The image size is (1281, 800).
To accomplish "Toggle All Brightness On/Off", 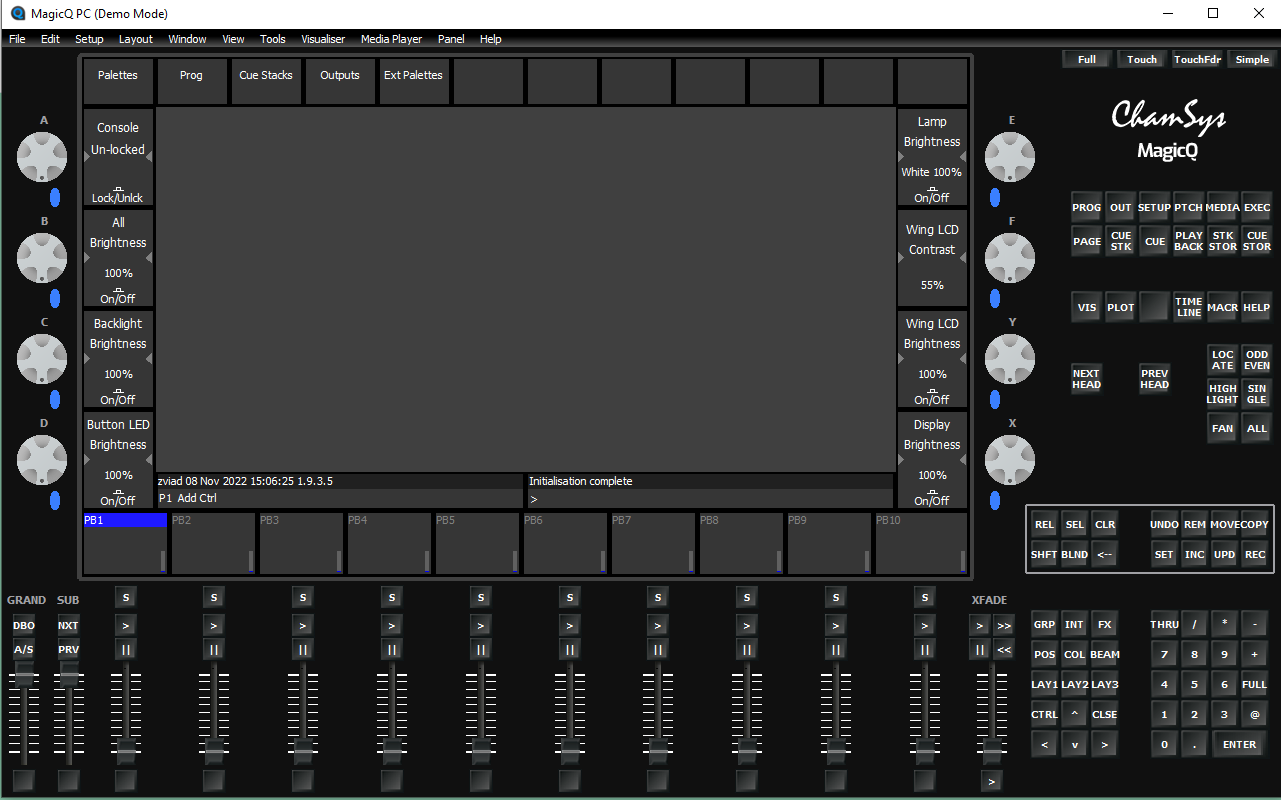I will (118, 296).
